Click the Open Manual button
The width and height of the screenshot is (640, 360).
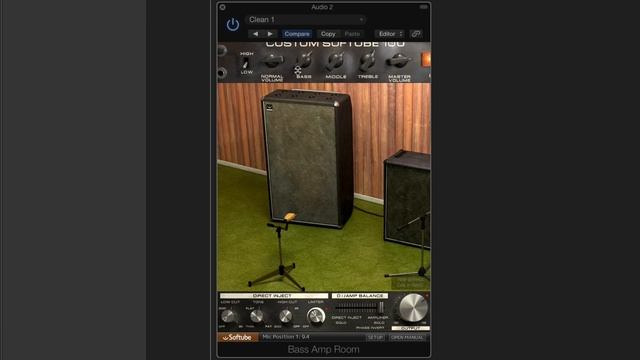pyautogui.click(x=407, y=337)
